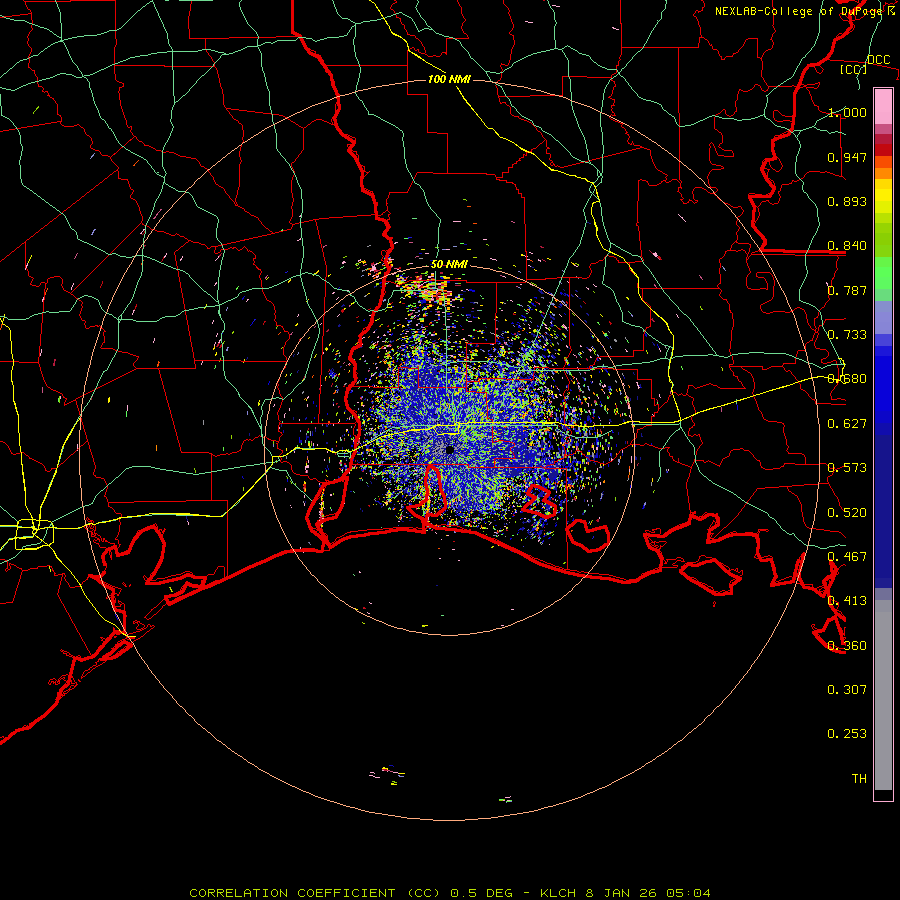Image resolution: width=900 pixels, height=900 pixels.
Task: Pick the gray segment of color scale
Action: click(883, 695)
